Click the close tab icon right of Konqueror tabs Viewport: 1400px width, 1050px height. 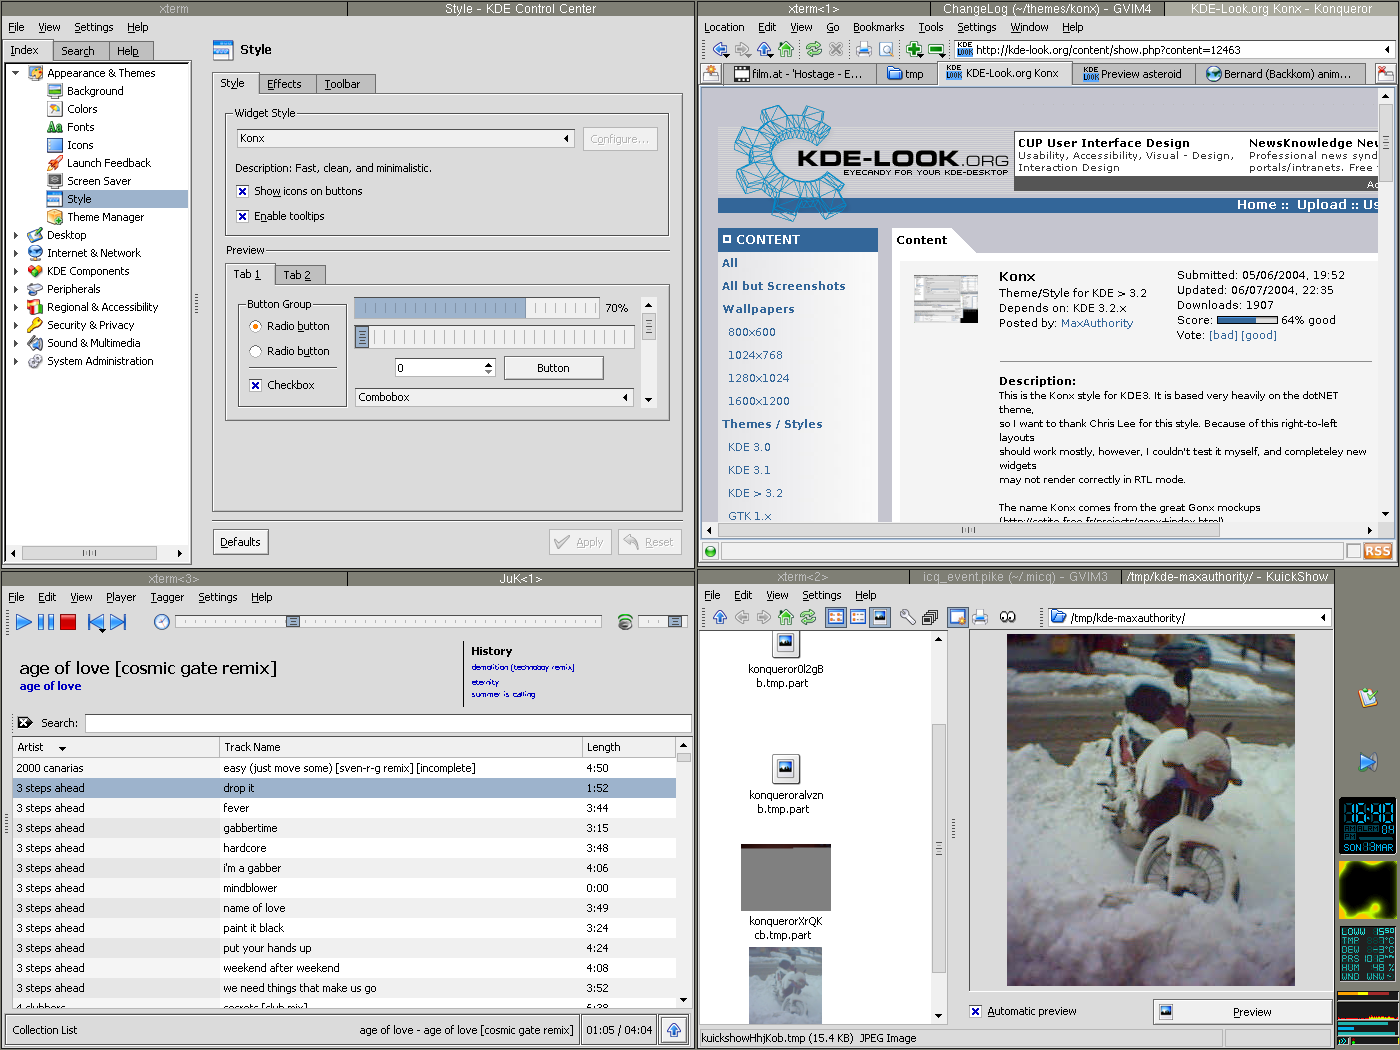click(x=1385, y=73)
